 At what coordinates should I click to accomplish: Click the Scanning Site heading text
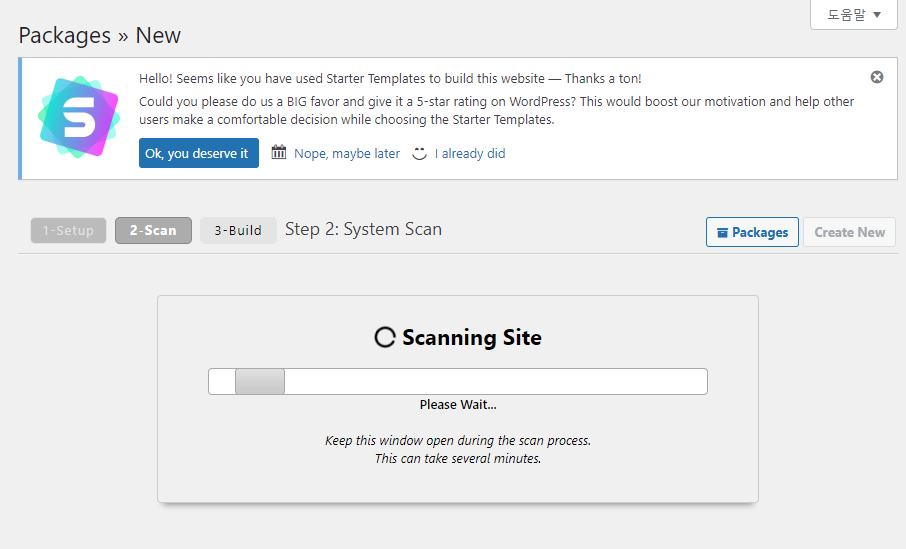[471, 337]
